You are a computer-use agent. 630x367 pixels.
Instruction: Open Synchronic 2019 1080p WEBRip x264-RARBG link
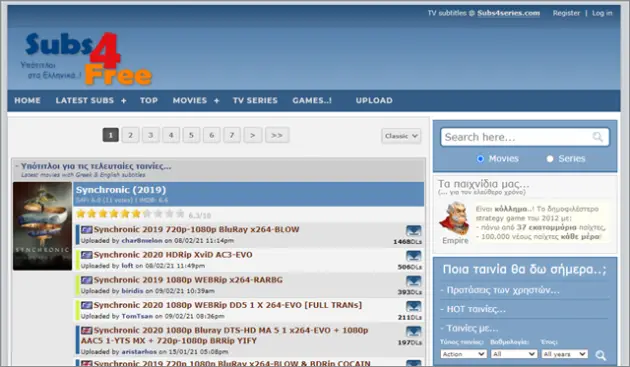point(188,280)
